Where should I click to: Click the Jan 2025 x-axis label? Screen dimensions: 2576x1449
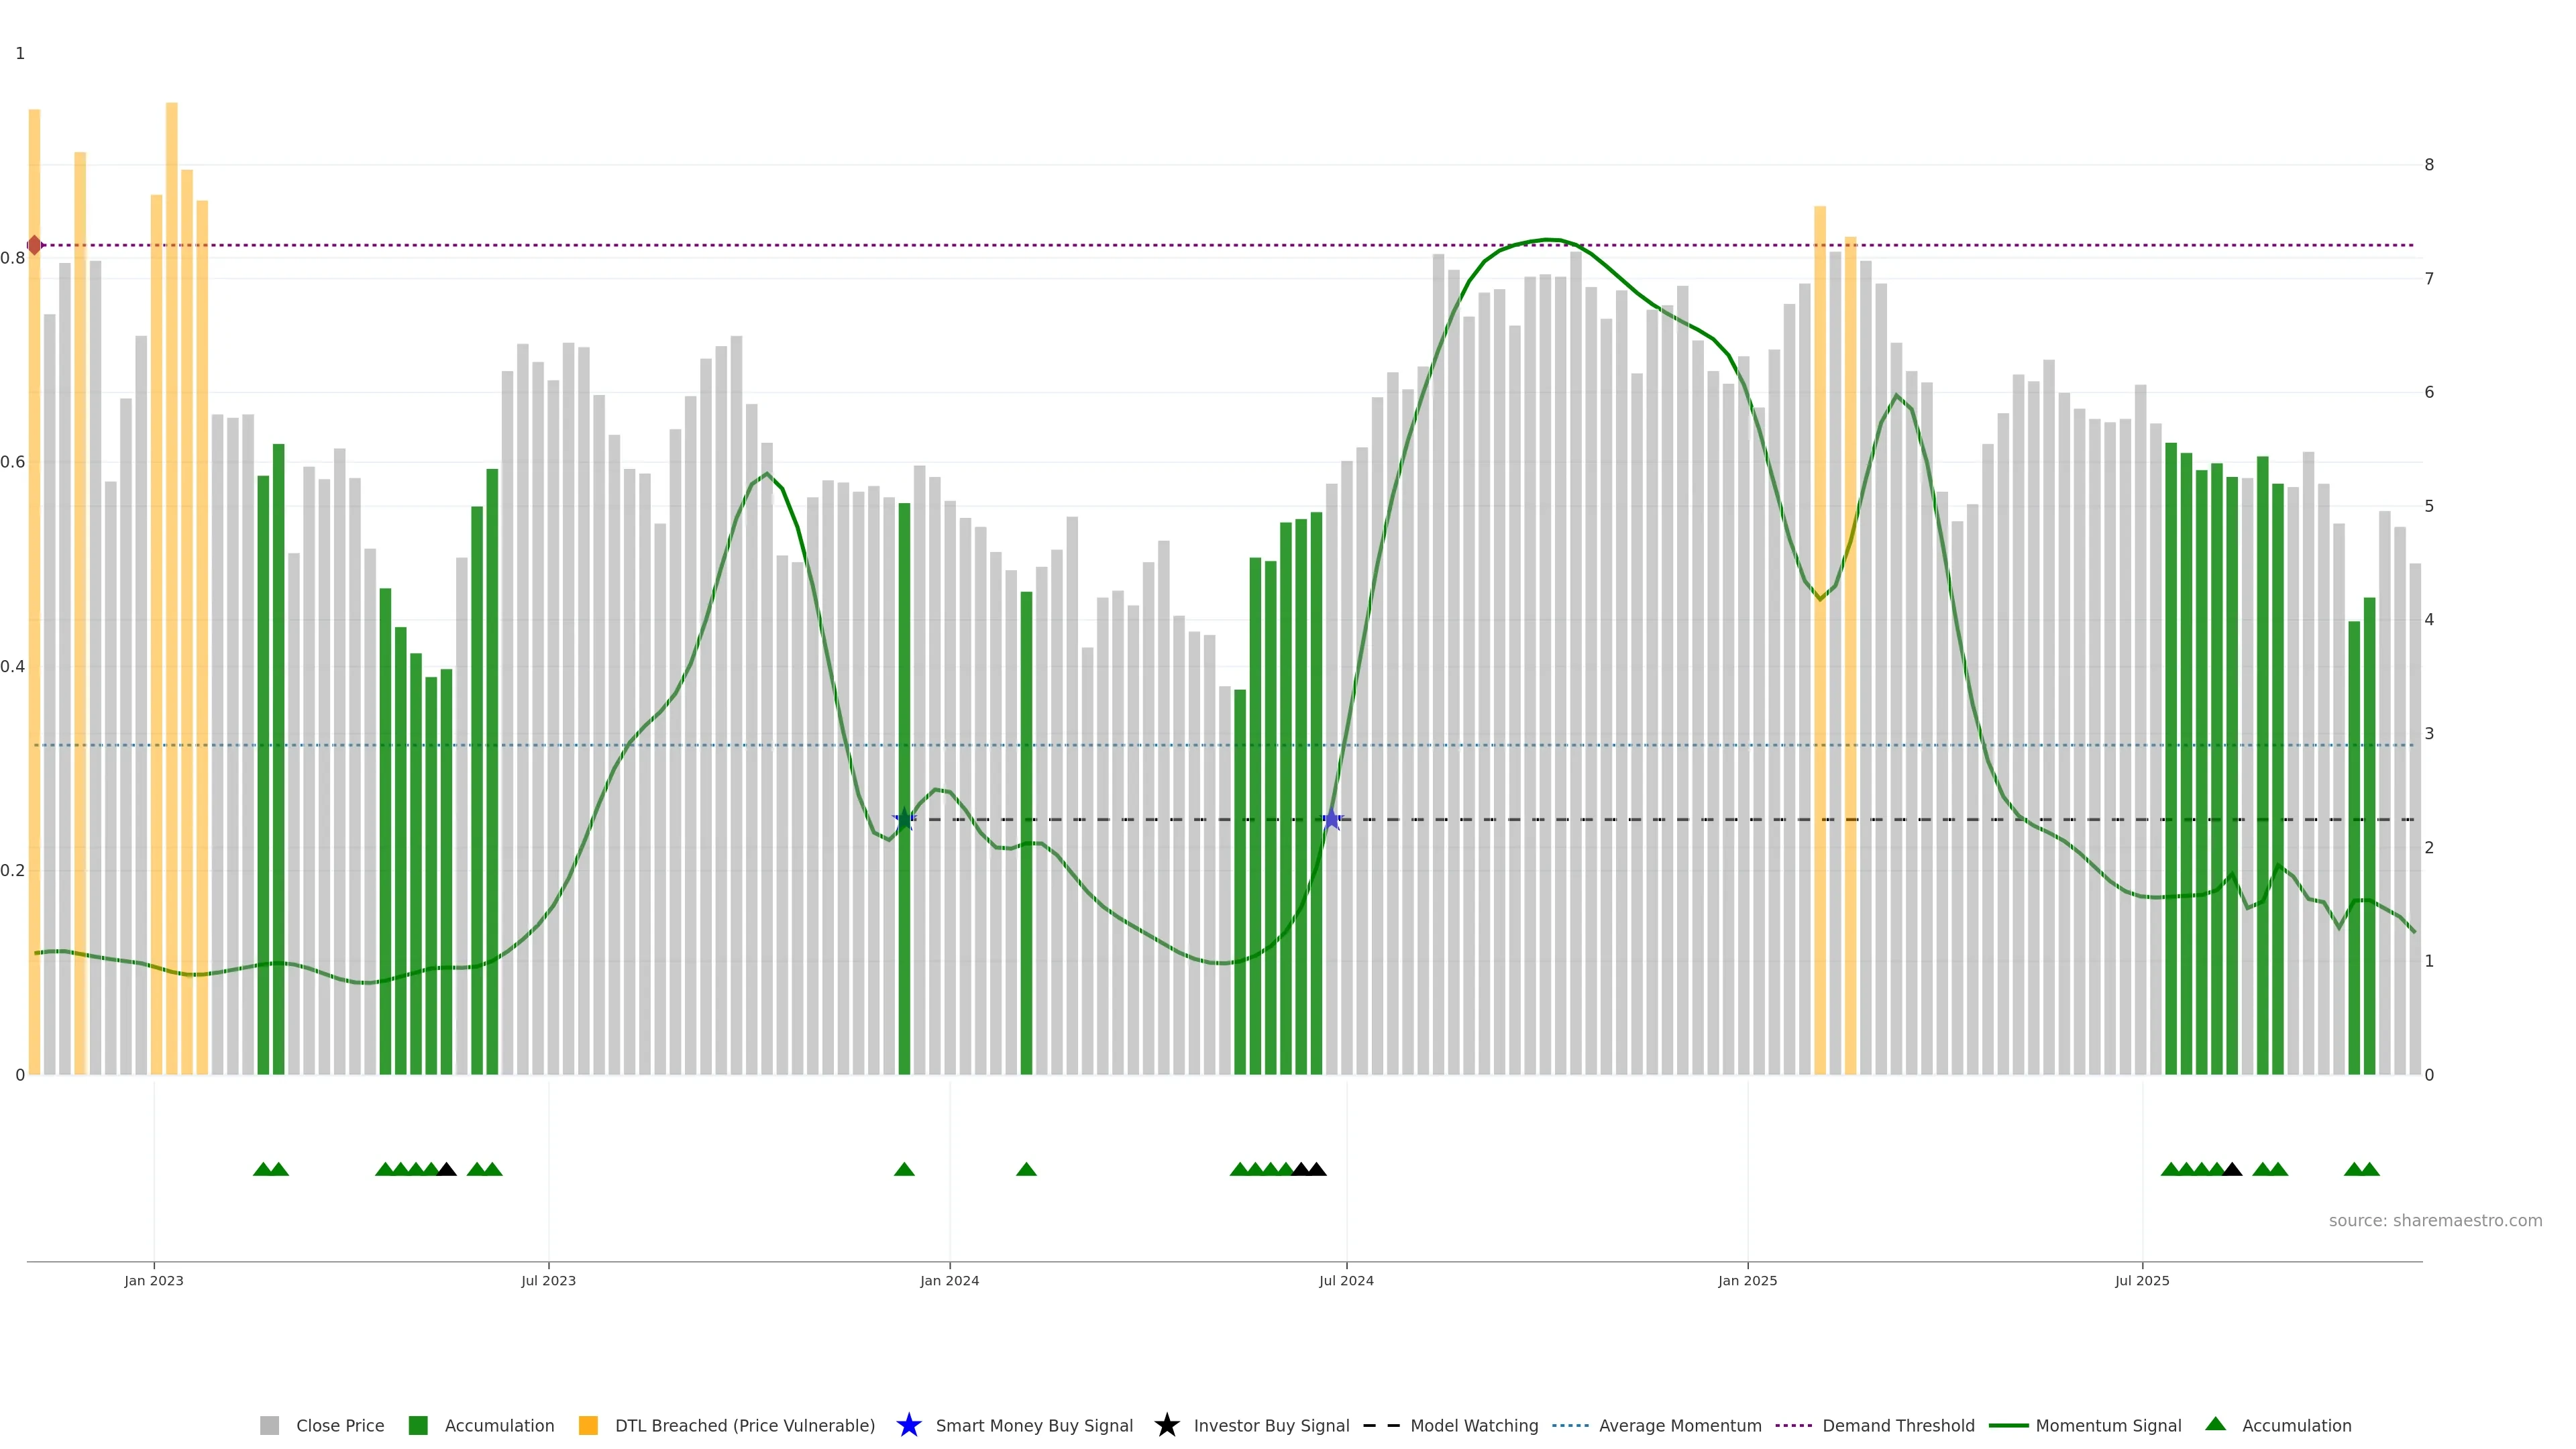coord(1747,1280)
